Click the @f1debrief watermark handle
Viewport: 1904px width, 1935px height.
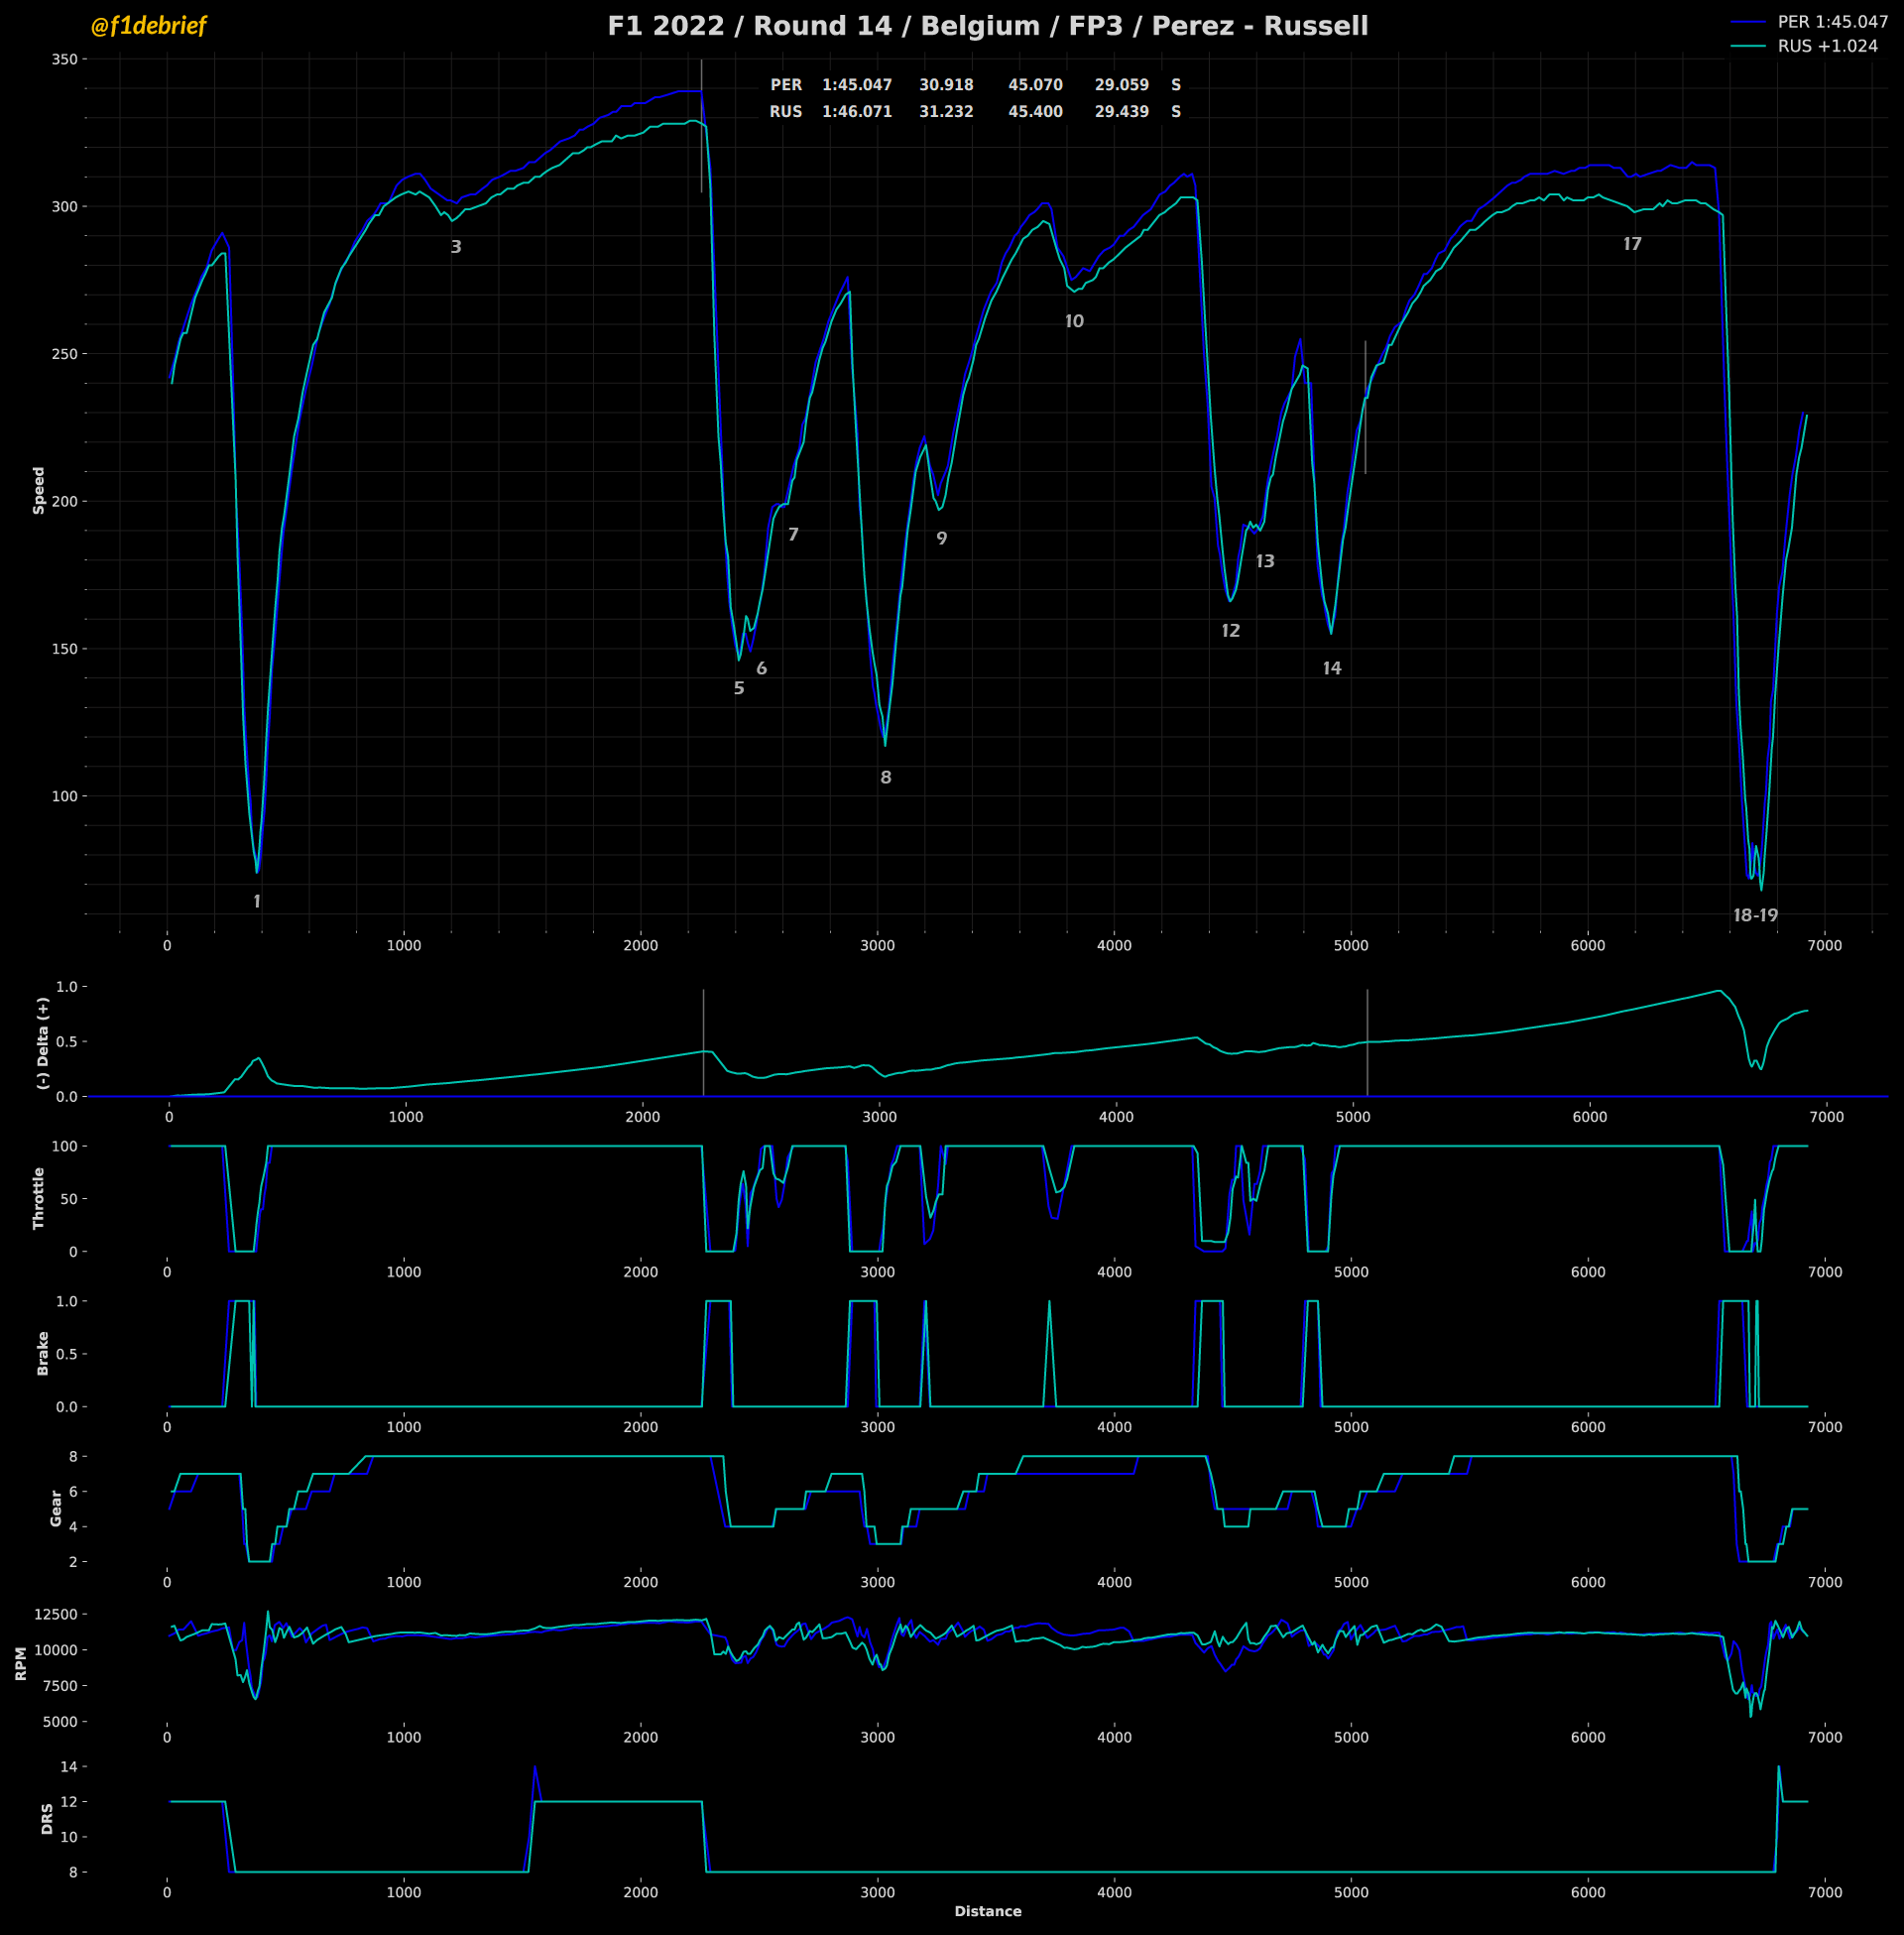pyautogui.click(x=148, y=26)
